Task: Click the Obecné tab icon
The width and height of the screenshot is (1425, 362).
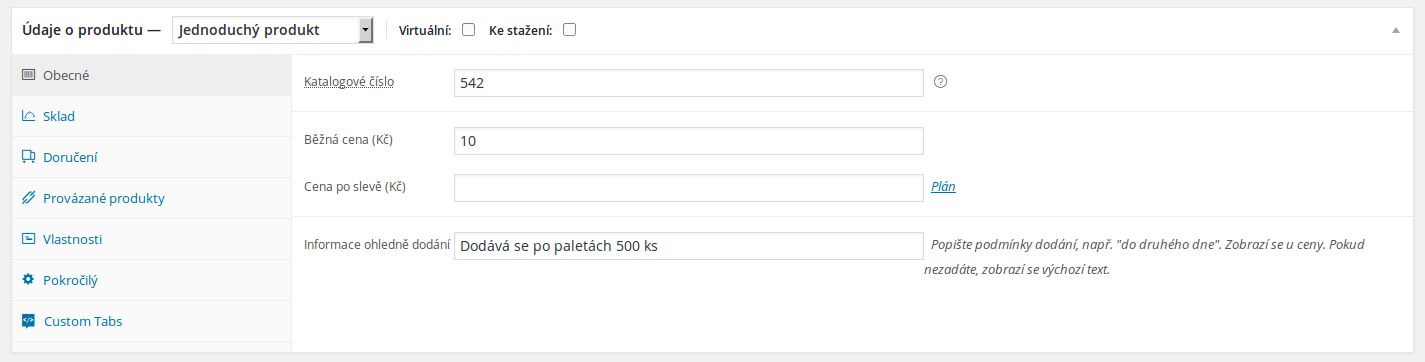Action: [28, 74]
